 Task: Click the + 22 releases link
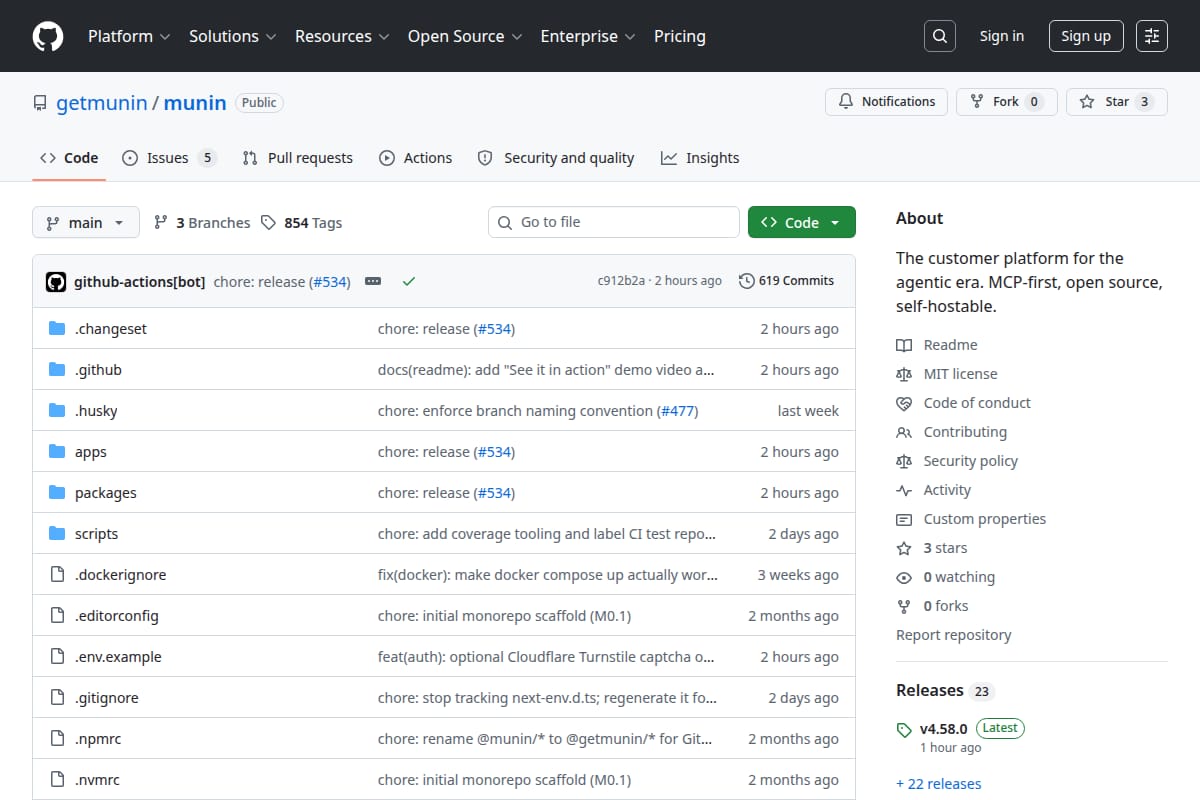(x=938, y=784)
